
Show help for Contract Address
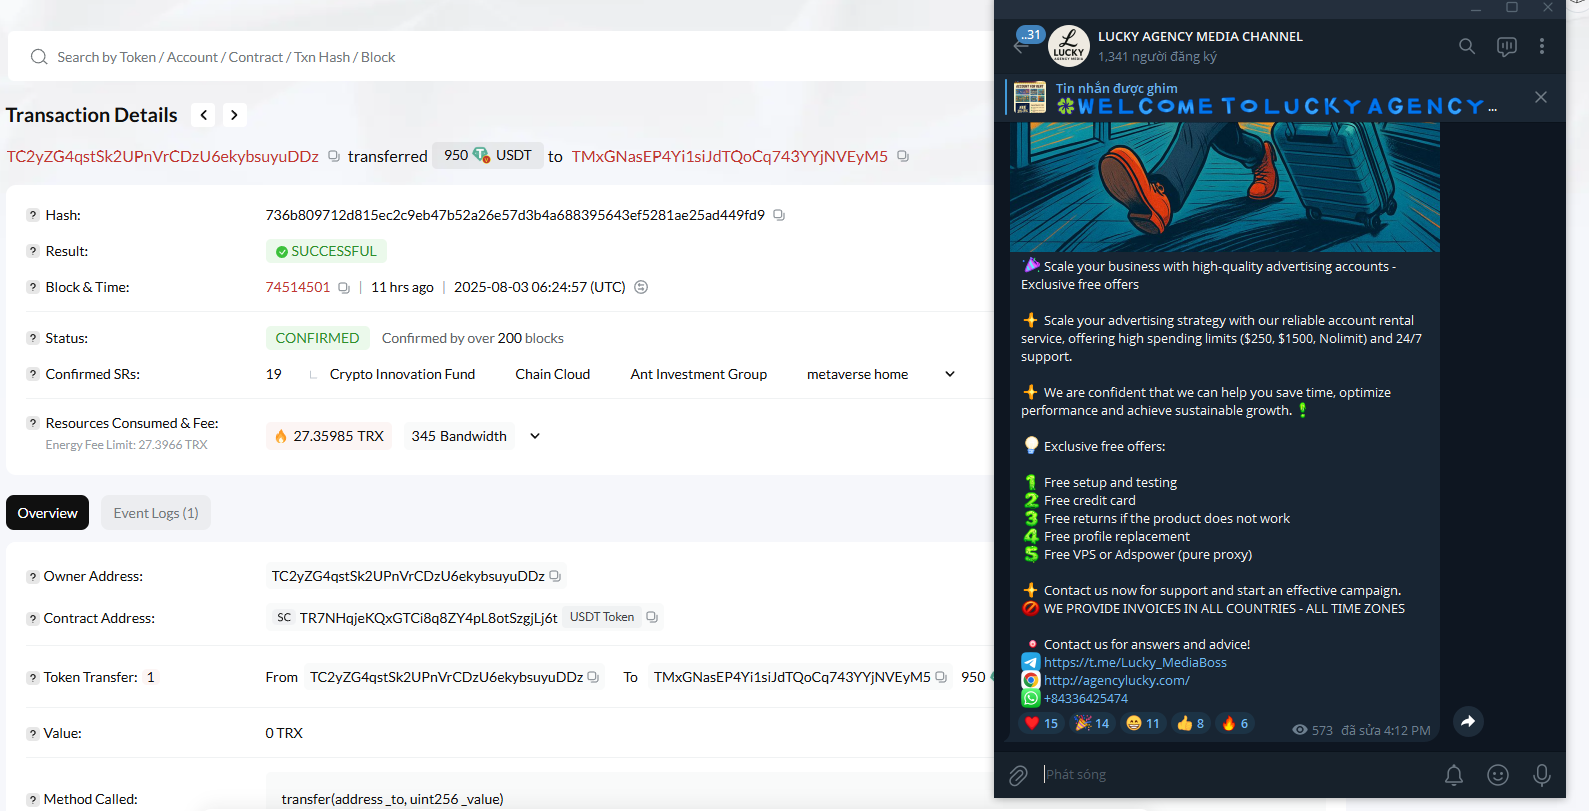pyautogui.click(x=33, y=619)
